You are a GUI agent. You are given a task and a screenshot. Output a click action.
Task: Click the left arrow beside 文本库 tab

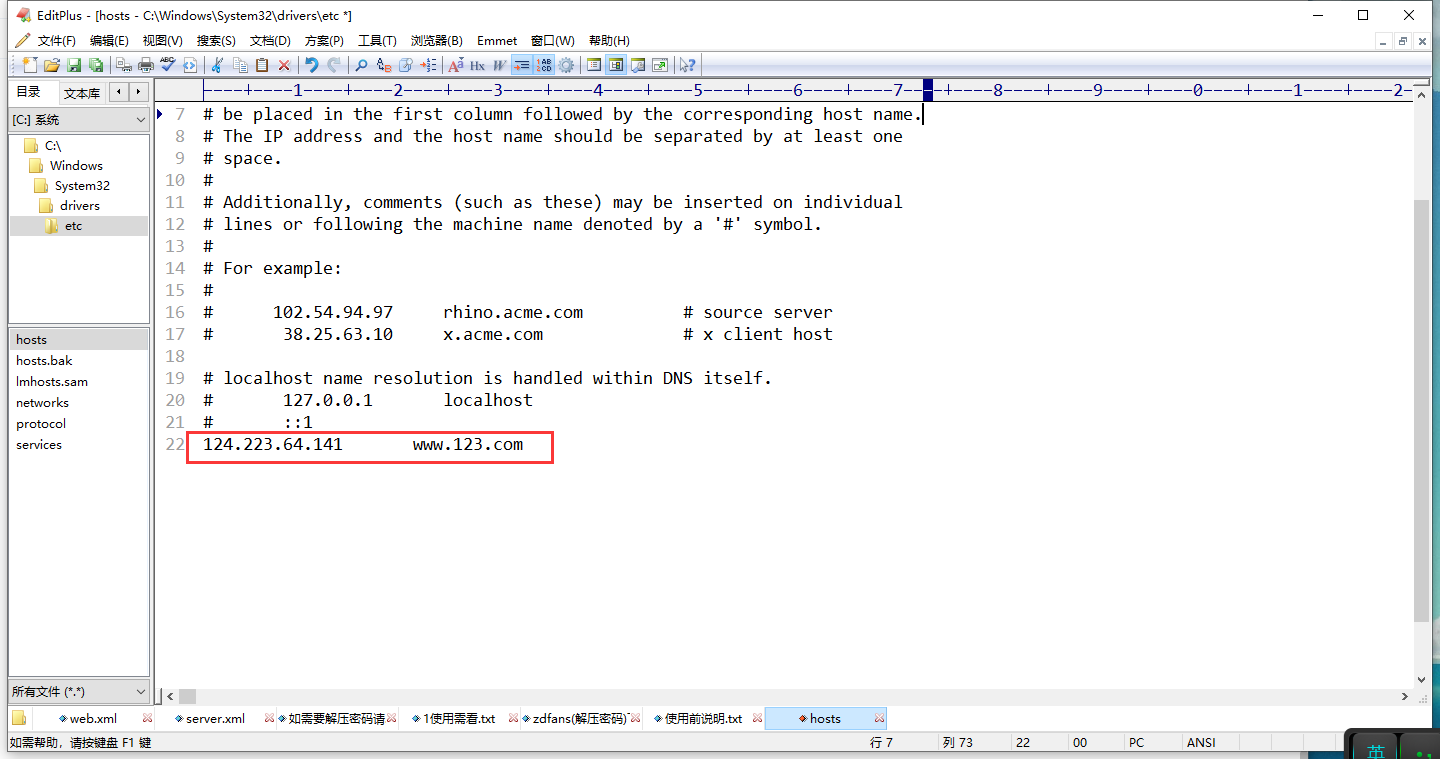[x=120, y=92]
